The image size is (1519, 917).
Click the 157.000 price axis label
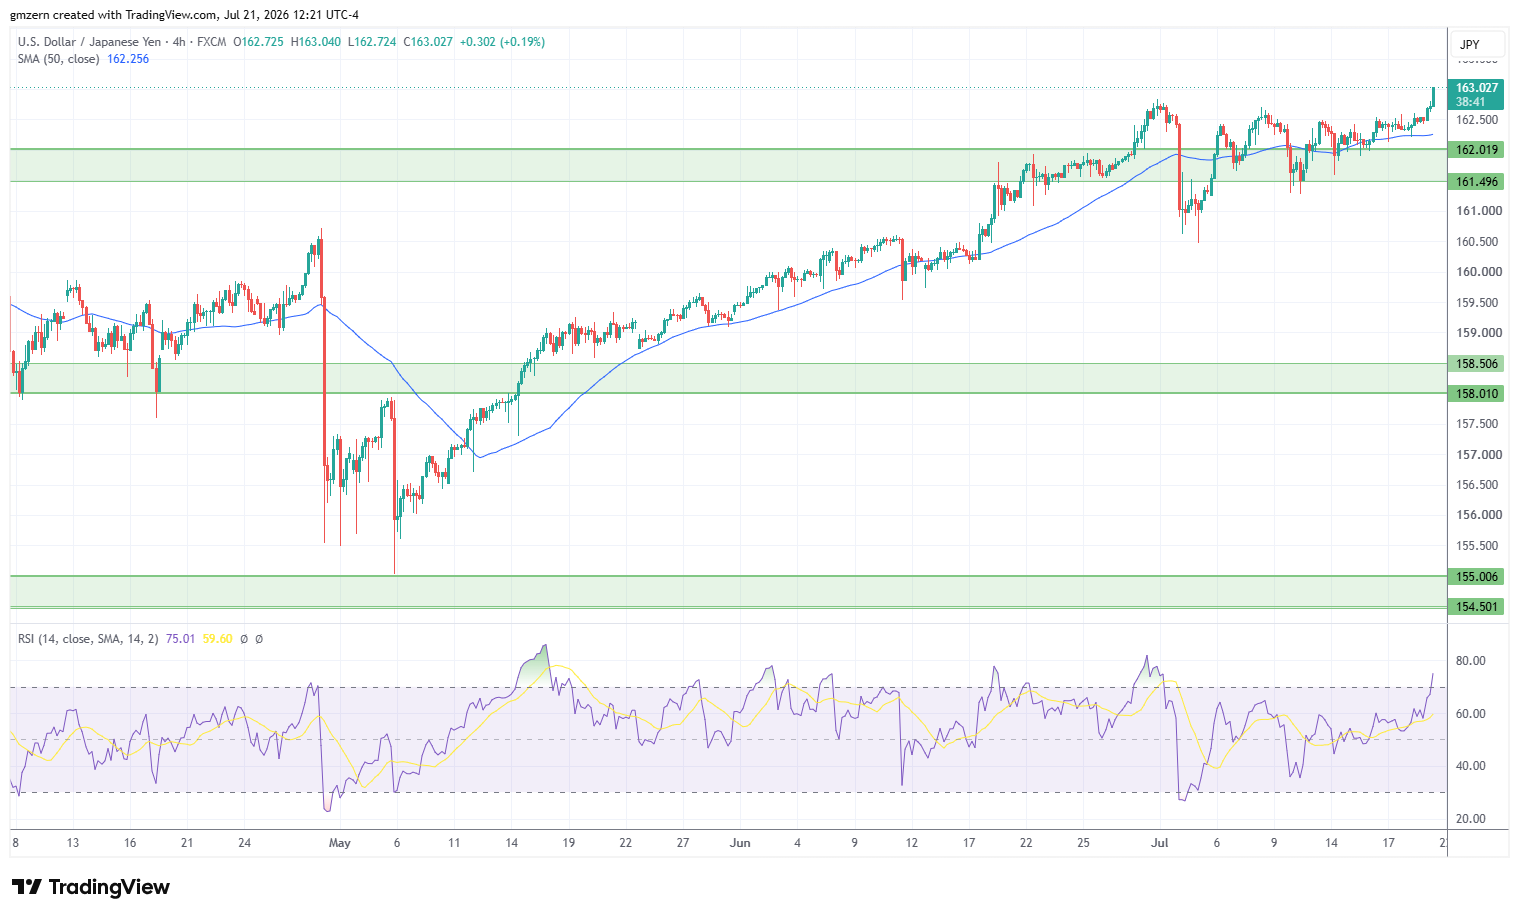1478,455
